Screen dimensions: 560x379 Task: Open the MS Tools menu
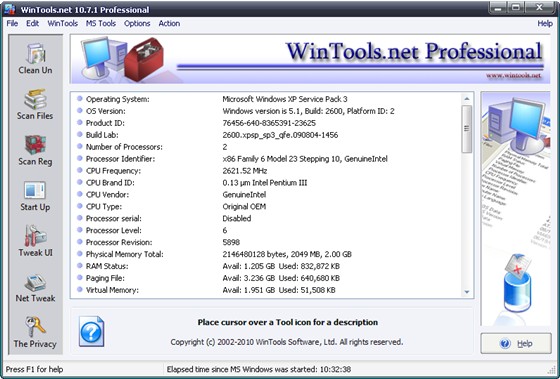pos(101,24)
